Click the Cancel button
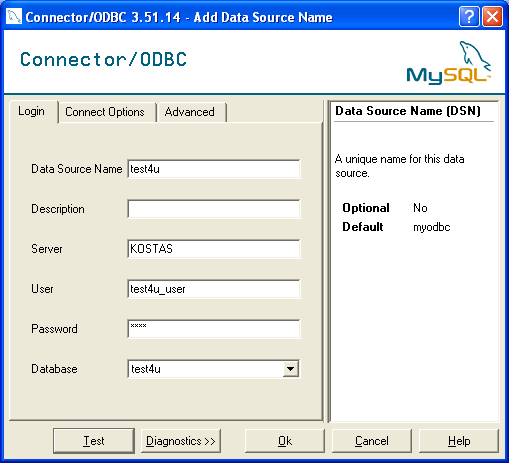 [372, 441]
